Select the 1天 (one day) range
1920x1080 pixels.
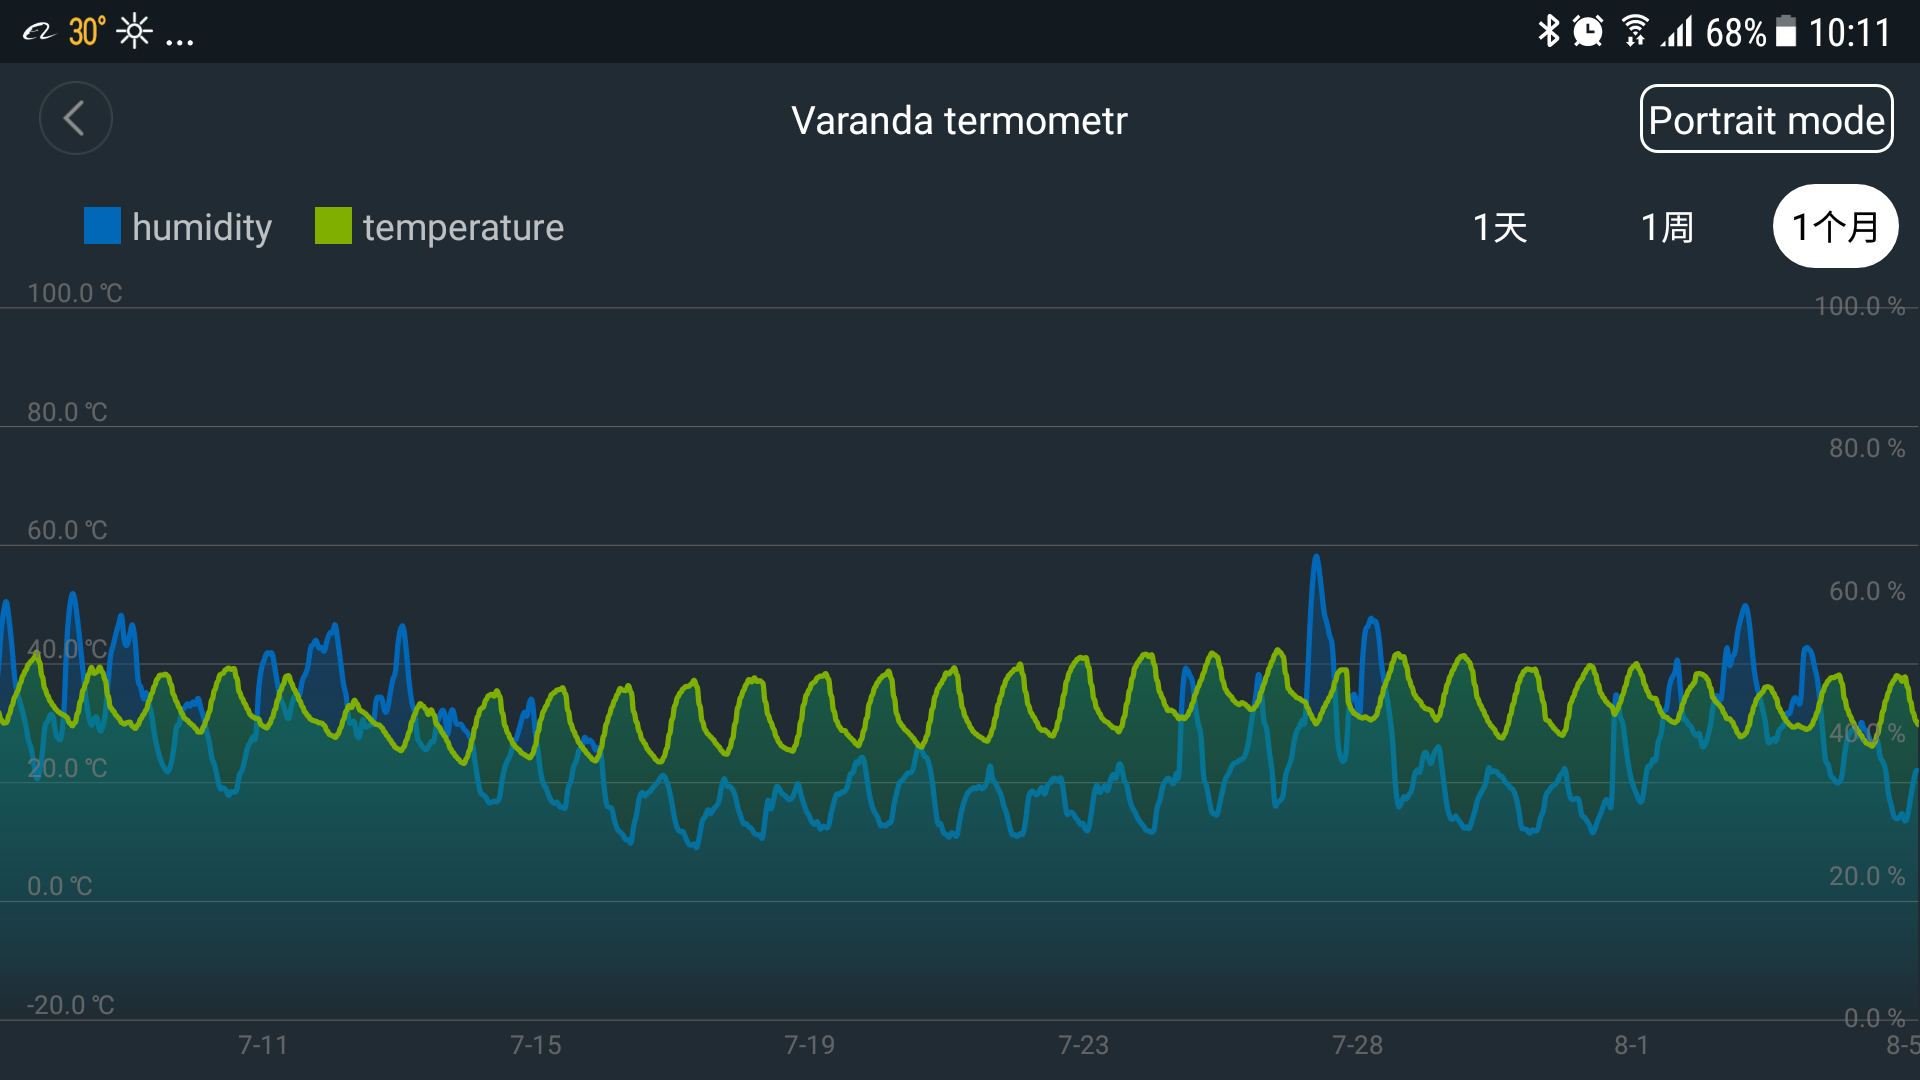[x=1500, y=227]
